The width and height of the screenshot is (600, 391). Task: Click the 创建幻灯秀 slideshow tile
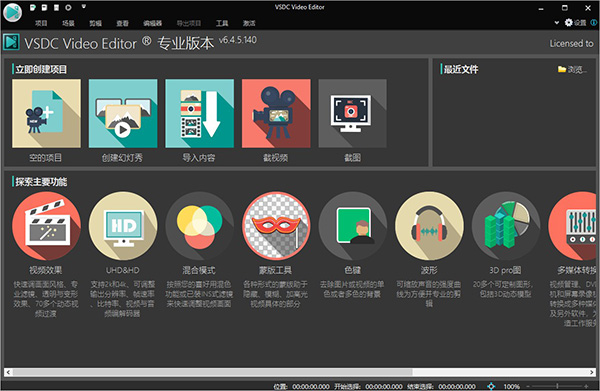(x=123, y=113)
